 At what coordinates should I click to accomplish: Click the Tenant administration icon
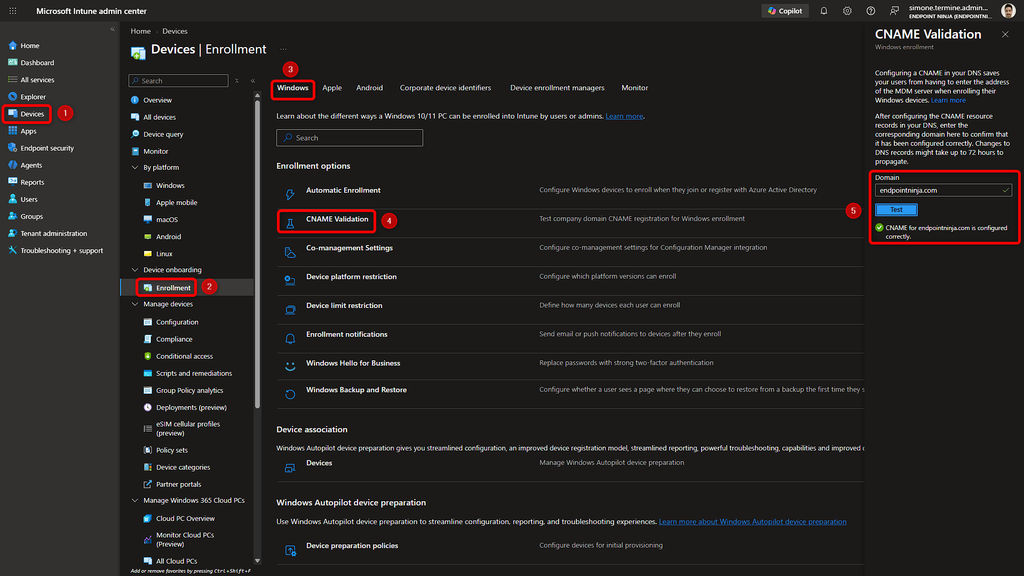[x=12, y=232]
